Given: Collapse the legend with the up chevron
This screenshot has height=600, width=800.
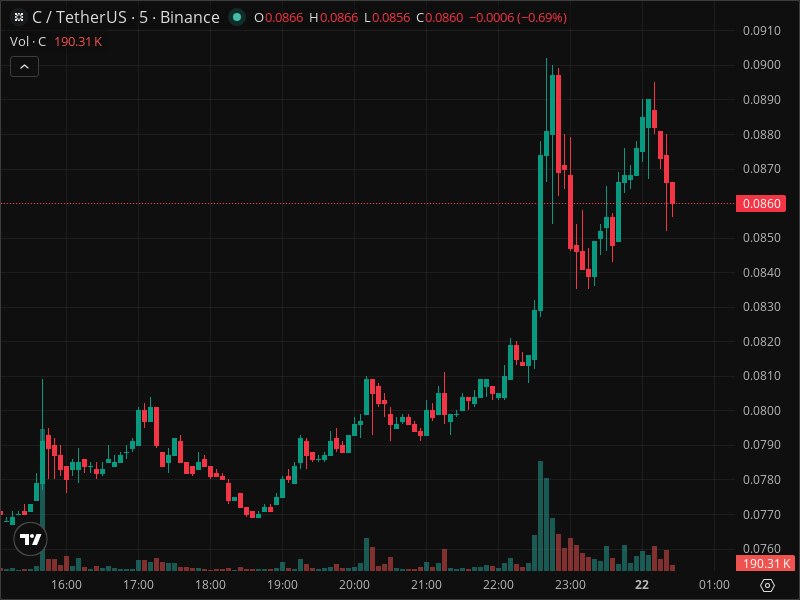Looking at the screenshot, I should coord(22,66).
